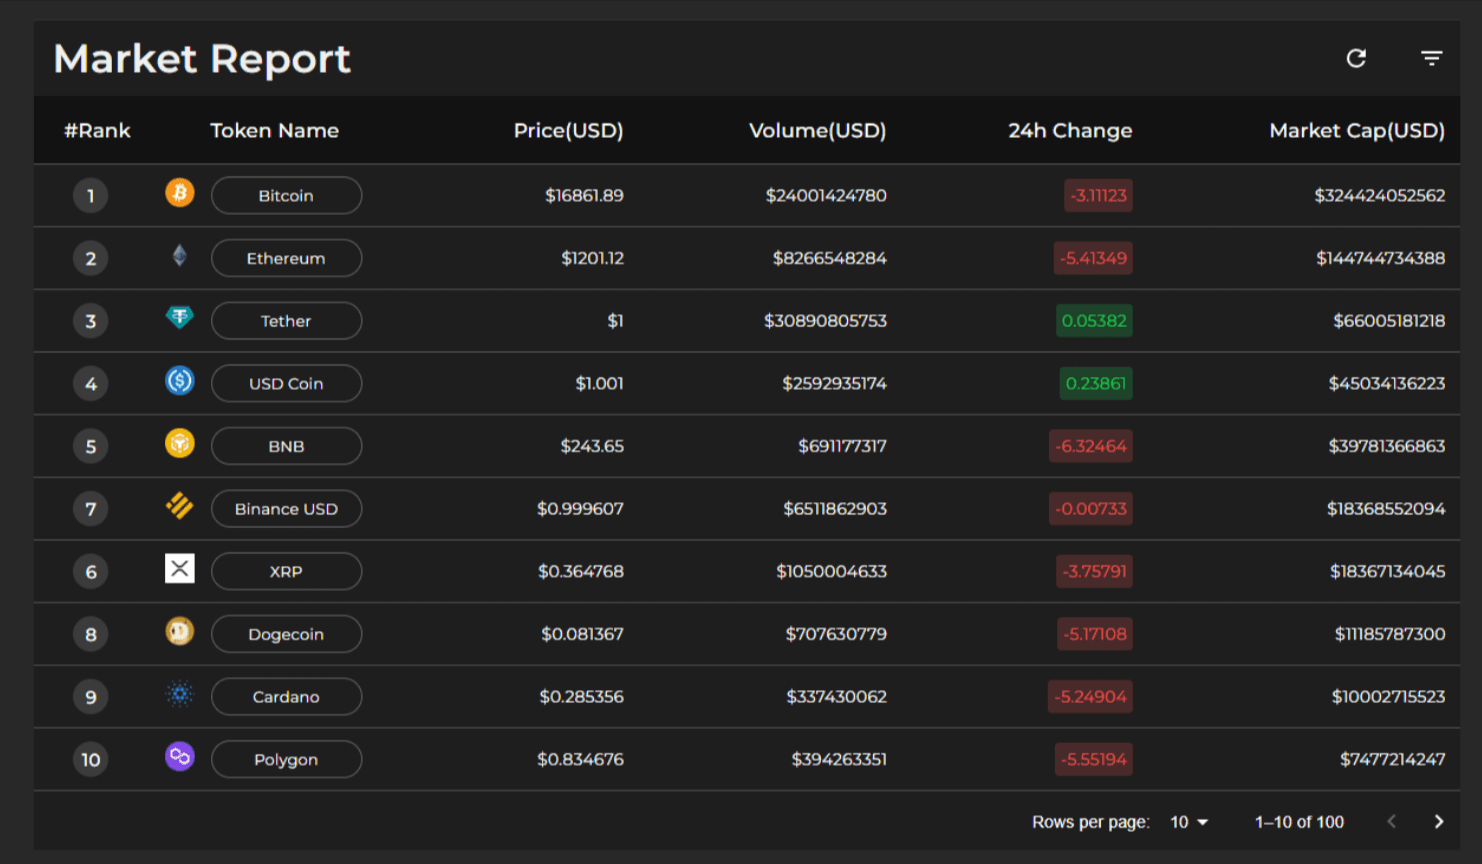Click Tether volume $30890805753
1482x864 pixels.
click(x=826, y=321)
